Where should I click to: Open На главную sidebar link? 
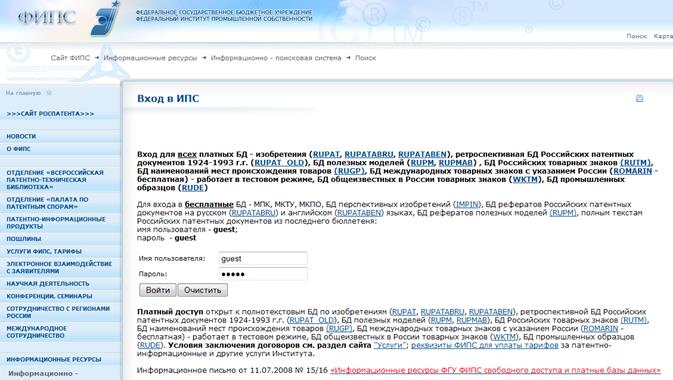tap(24, 93)
